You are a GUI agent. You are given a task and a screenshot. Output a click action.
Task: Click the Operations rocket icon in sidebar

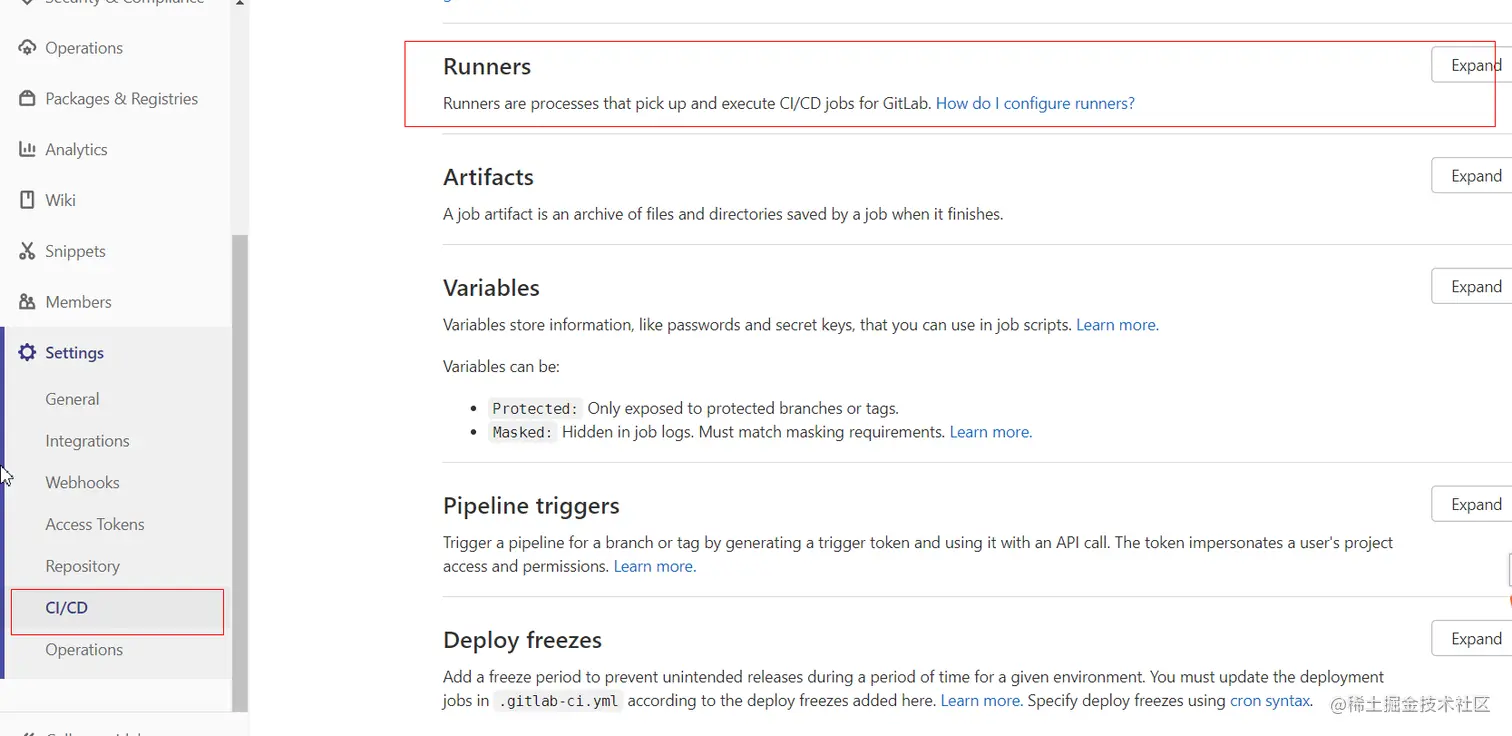[x=27, y=48]
